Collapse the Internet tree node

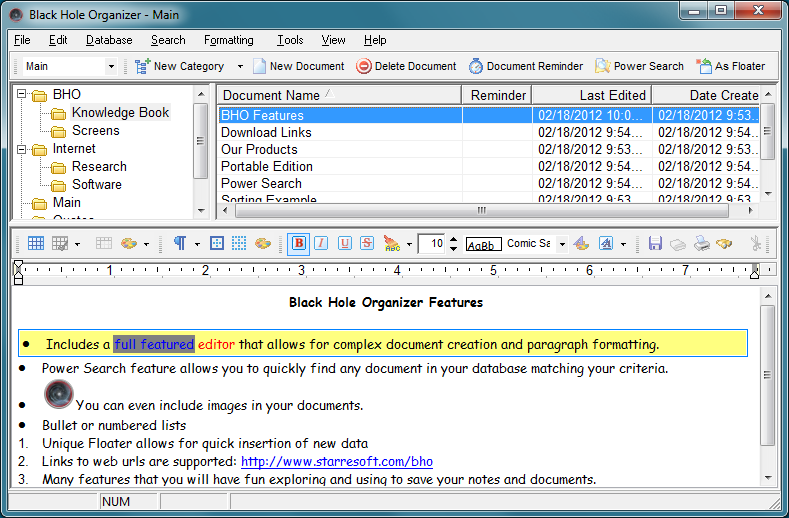click(x=21, y=149)
